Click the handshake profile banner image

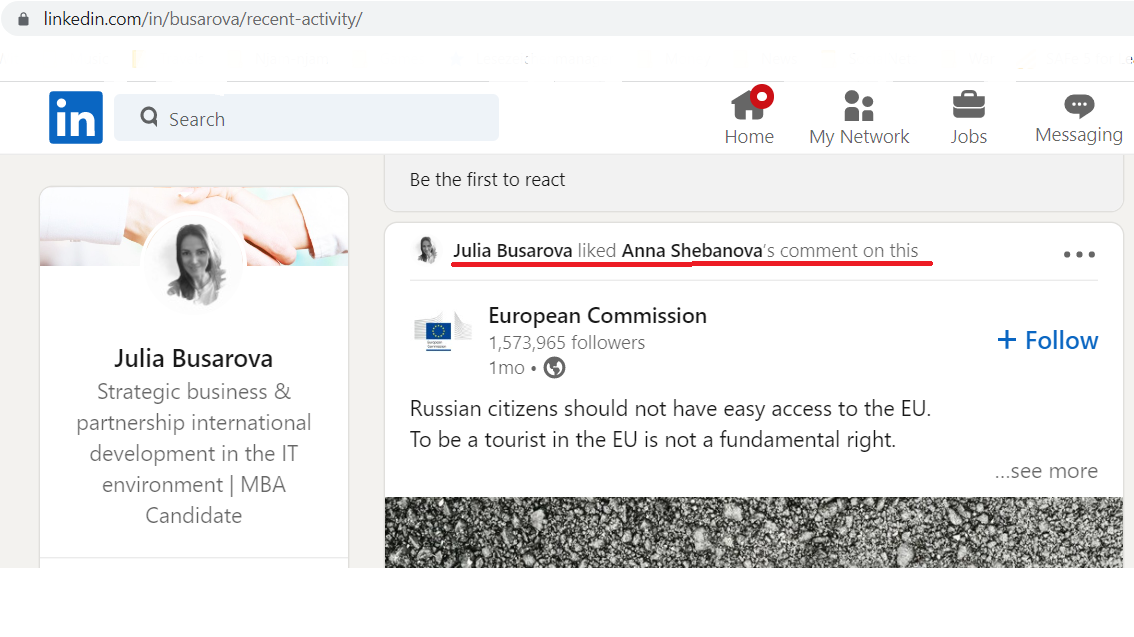click(194, 226)
